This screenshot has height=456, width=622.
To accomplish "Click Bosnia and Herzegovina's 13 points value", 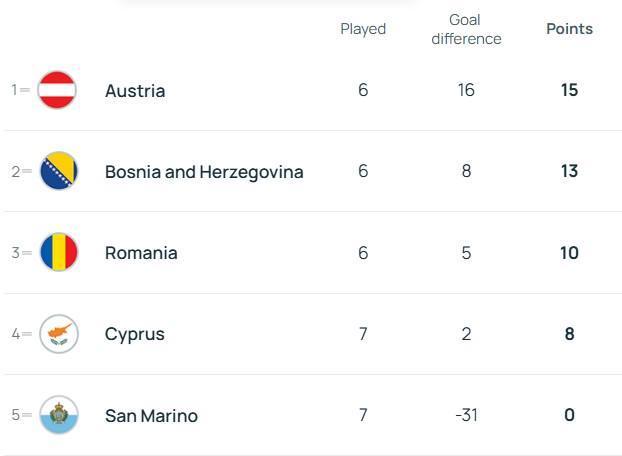I will point(569,171).
